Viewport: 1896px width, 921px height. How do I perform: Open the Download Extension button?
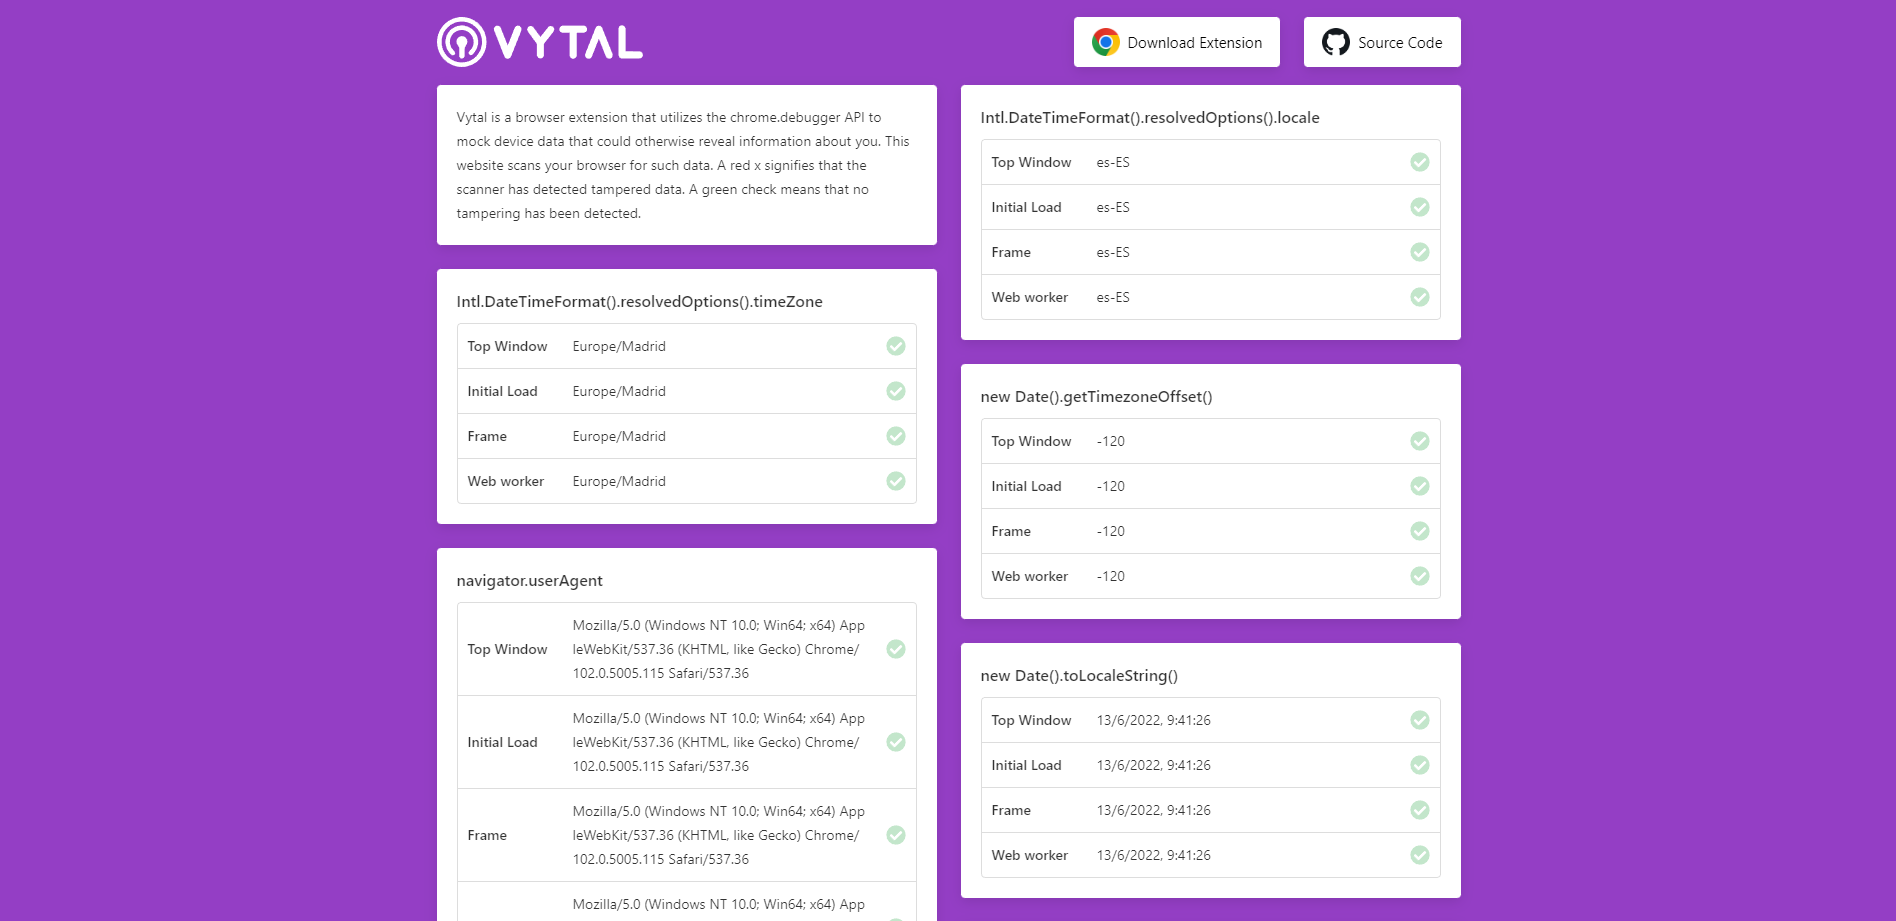coord(1176,42)
